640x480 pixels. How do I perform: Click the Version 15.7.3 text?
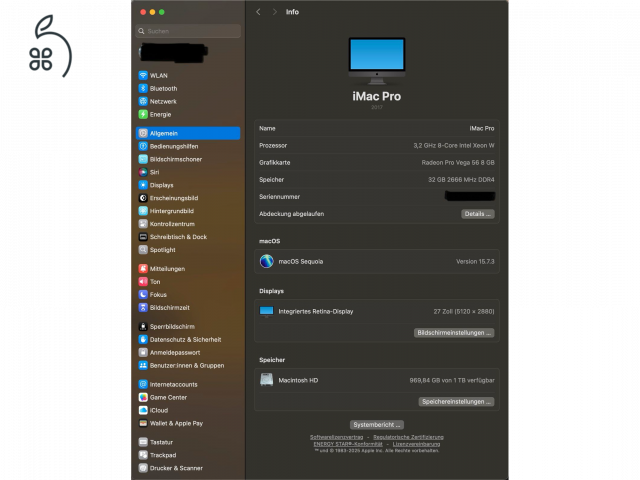coord(475,262)
